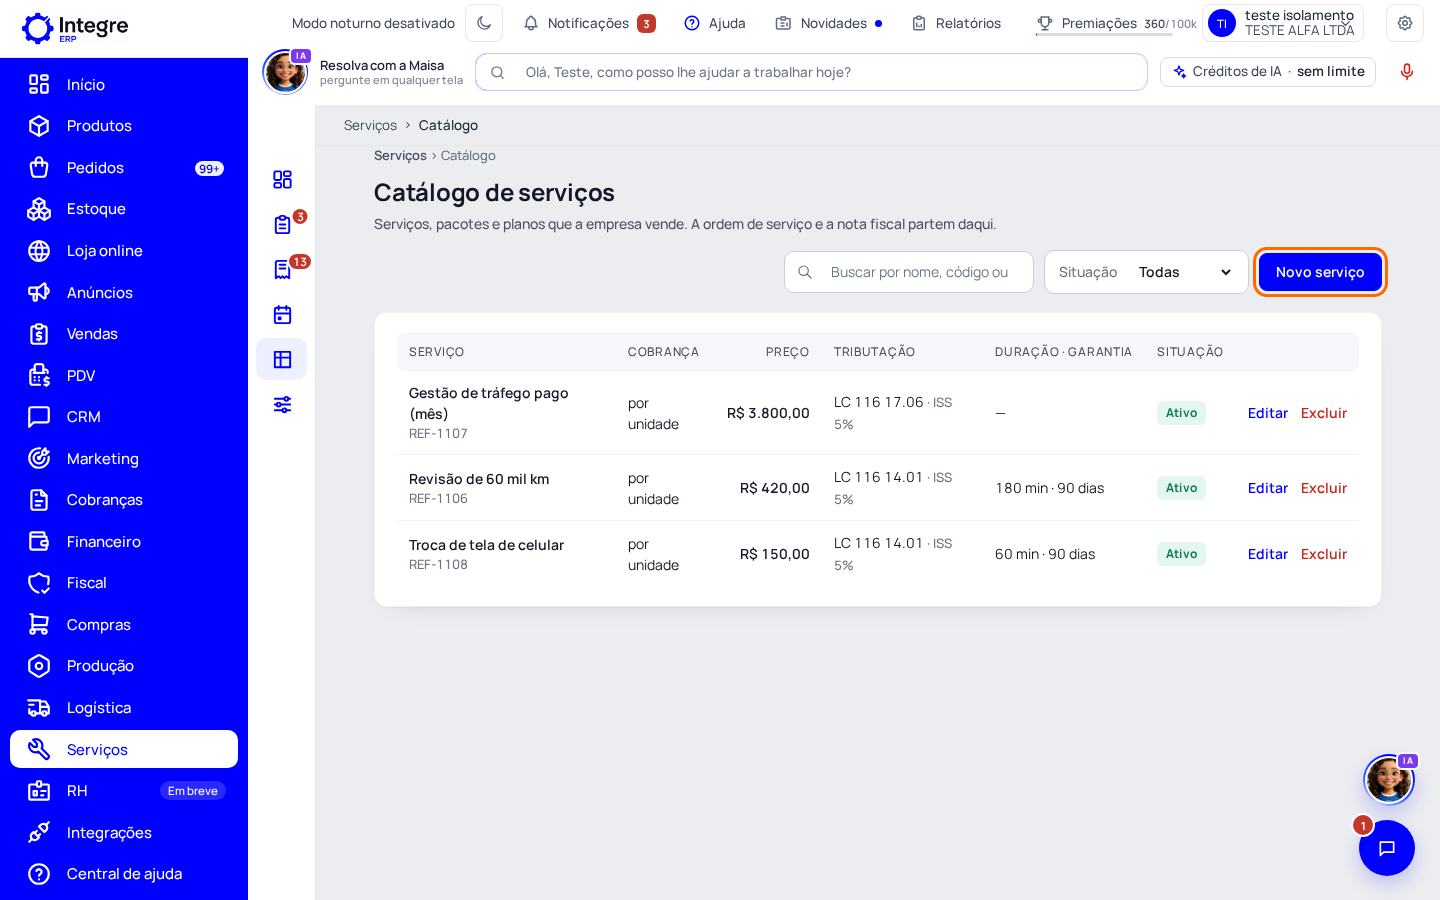Click the Ativo badge for Revisão de 60 mil km
1440x900 pixels.
[1181, 488]
